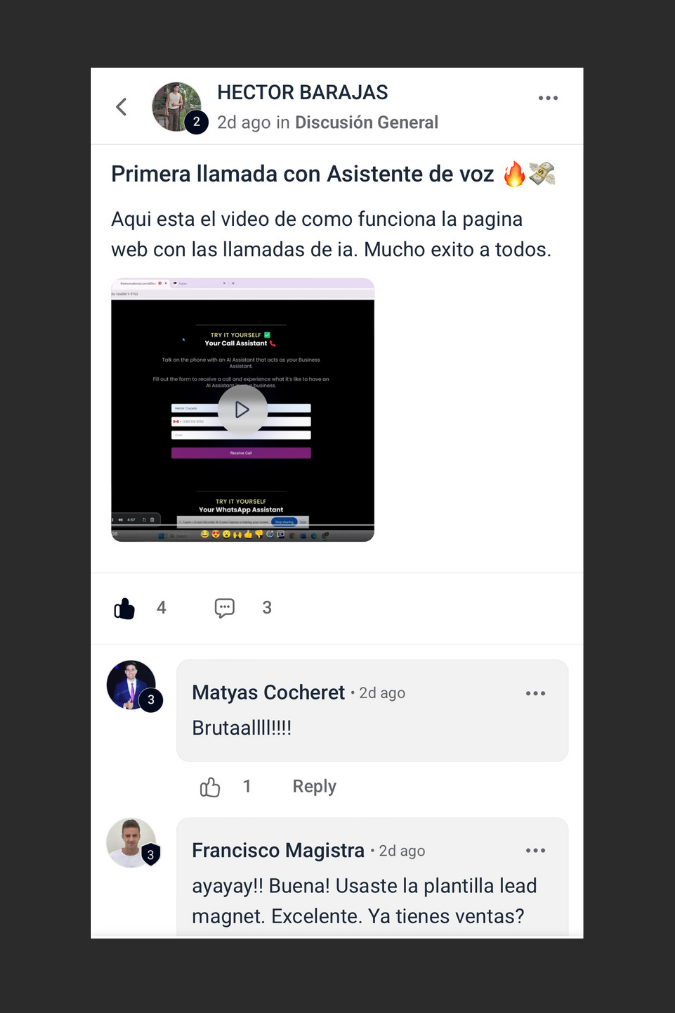Go back using the left chevron arrow

(x=121, y=107)
